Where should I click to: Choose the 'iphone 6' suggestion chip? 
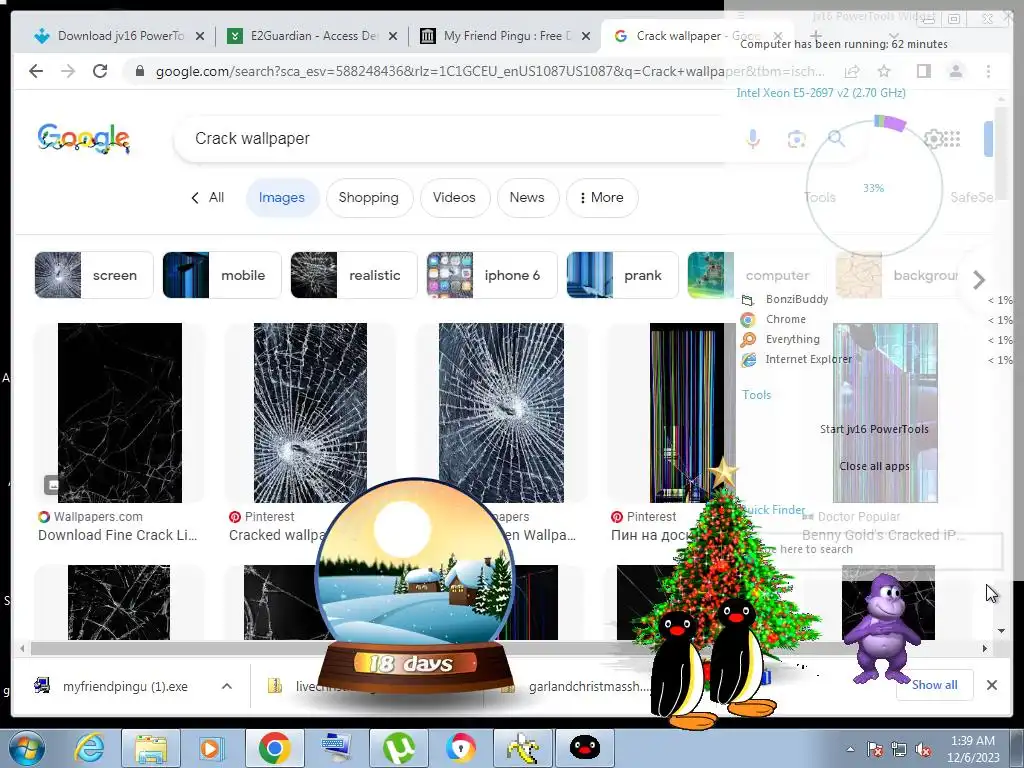(x=492, y=275)
